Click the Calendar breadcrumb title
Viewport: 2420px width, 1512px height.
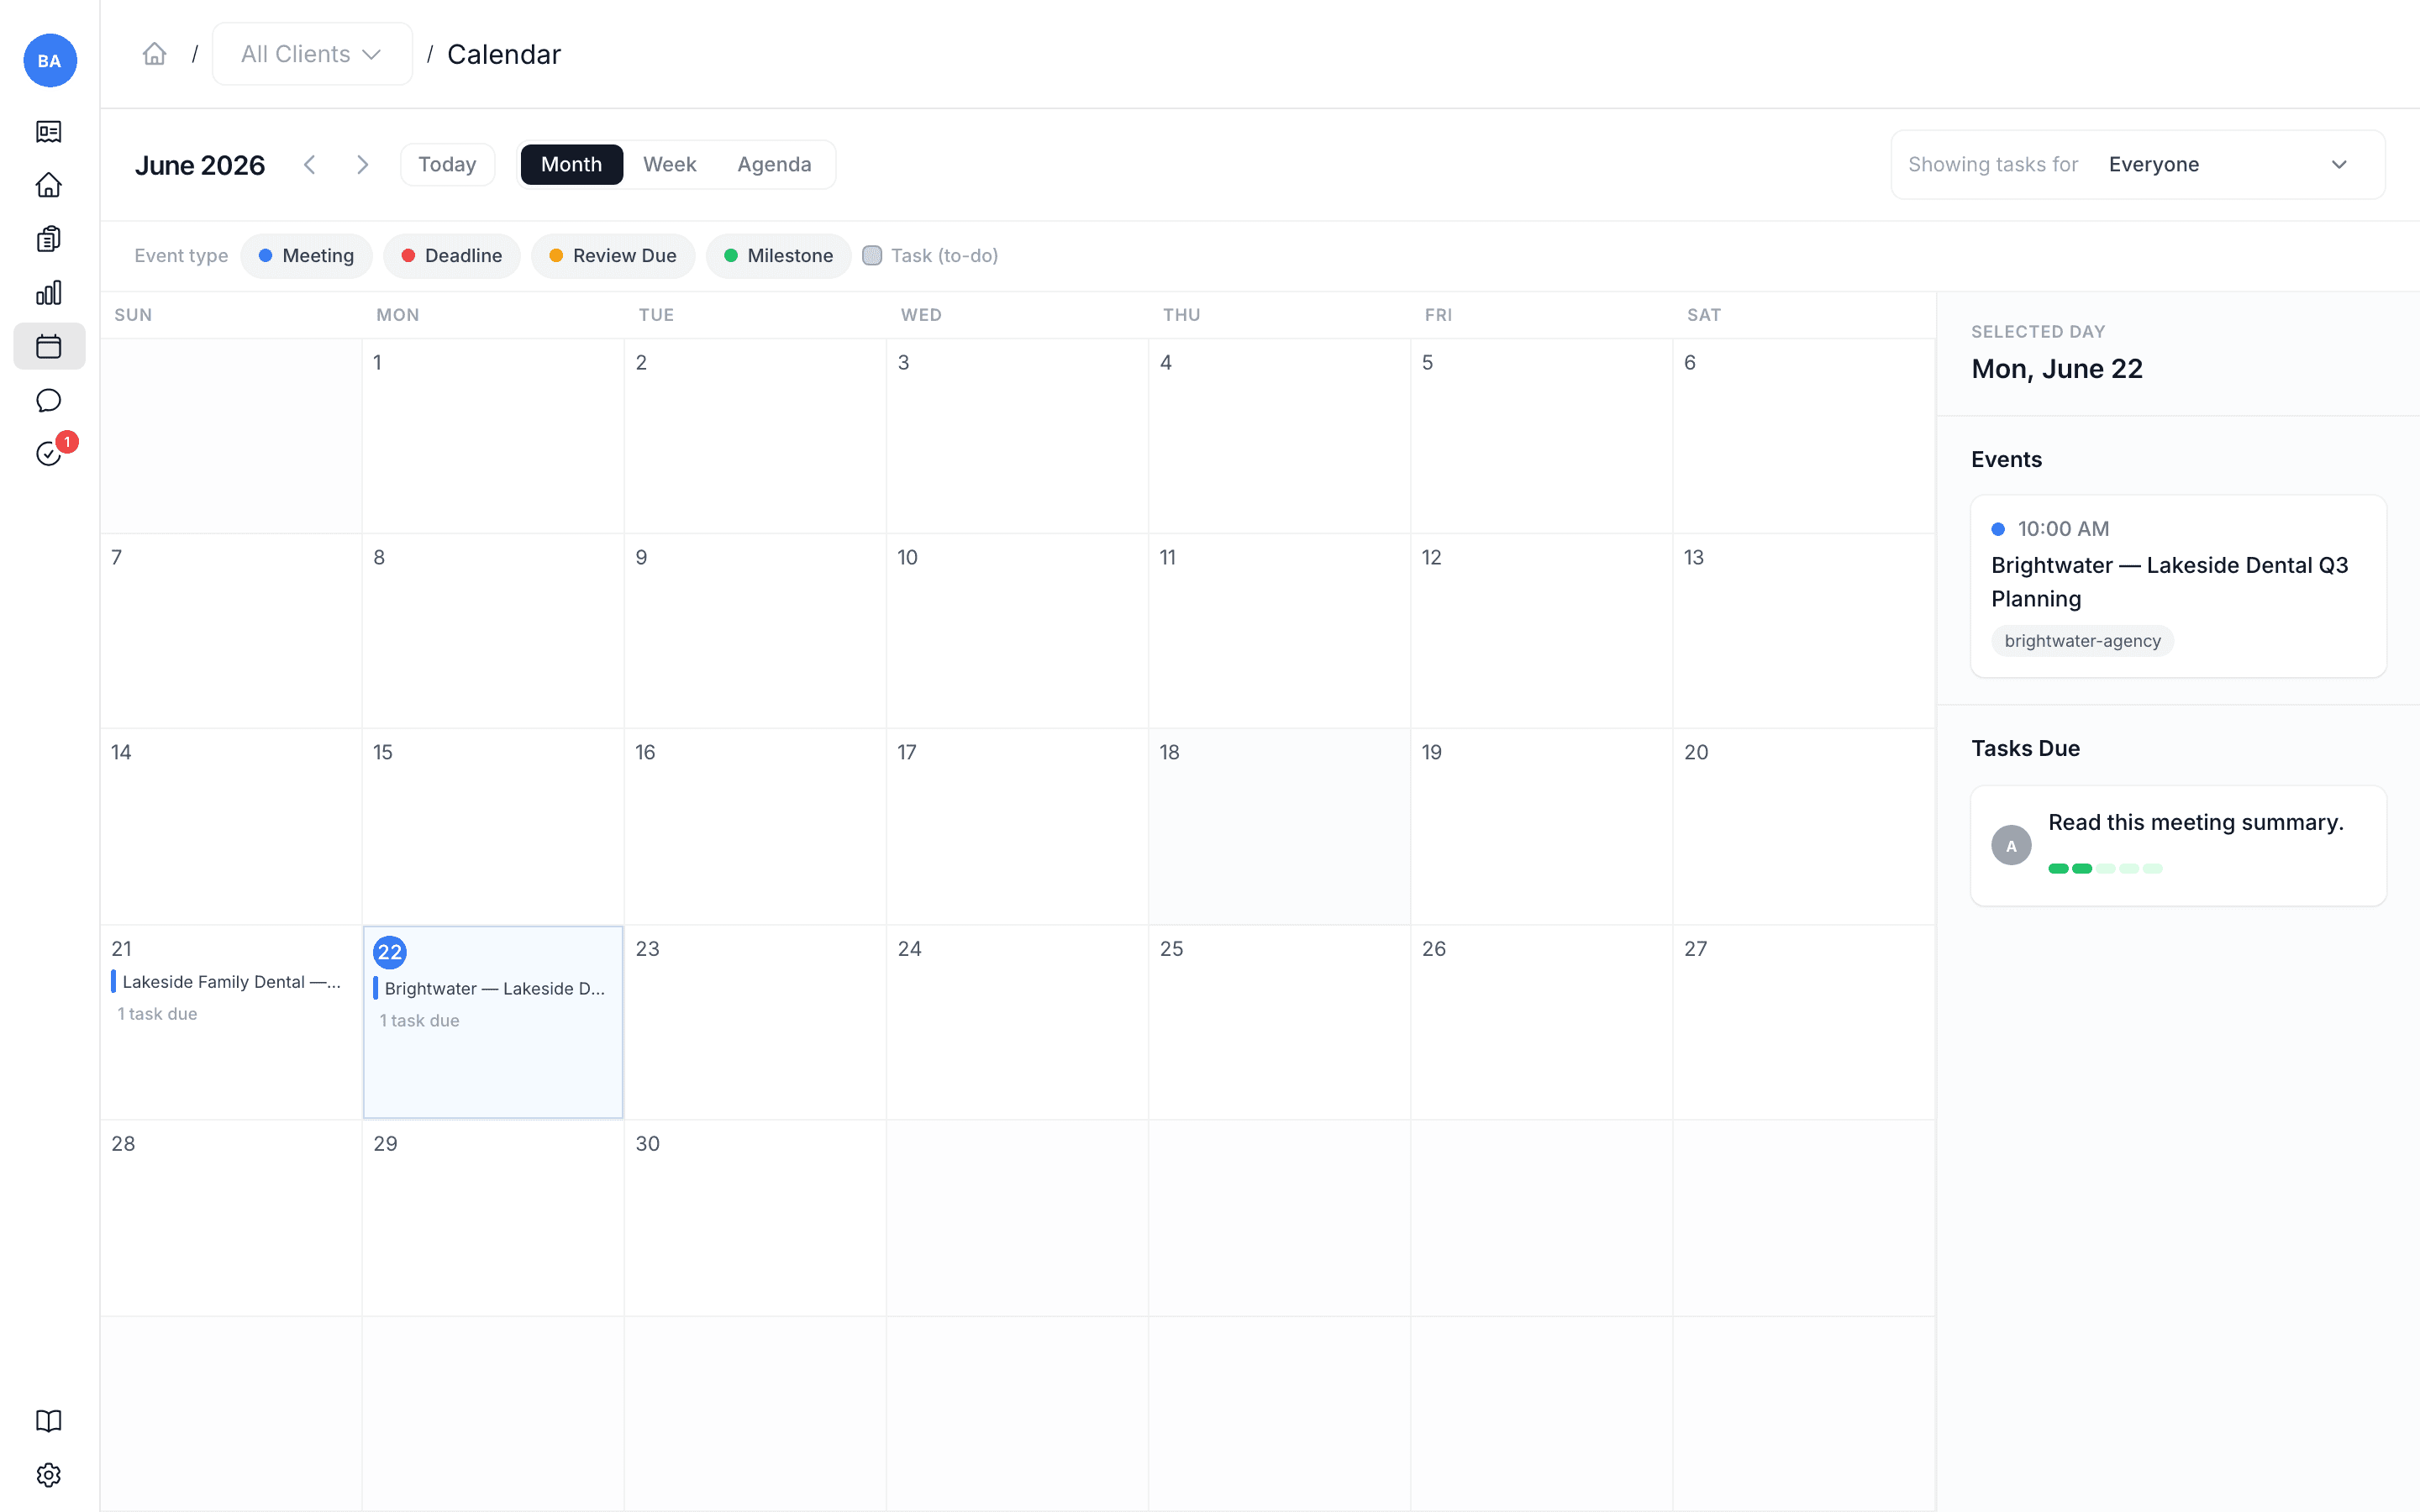504,54
